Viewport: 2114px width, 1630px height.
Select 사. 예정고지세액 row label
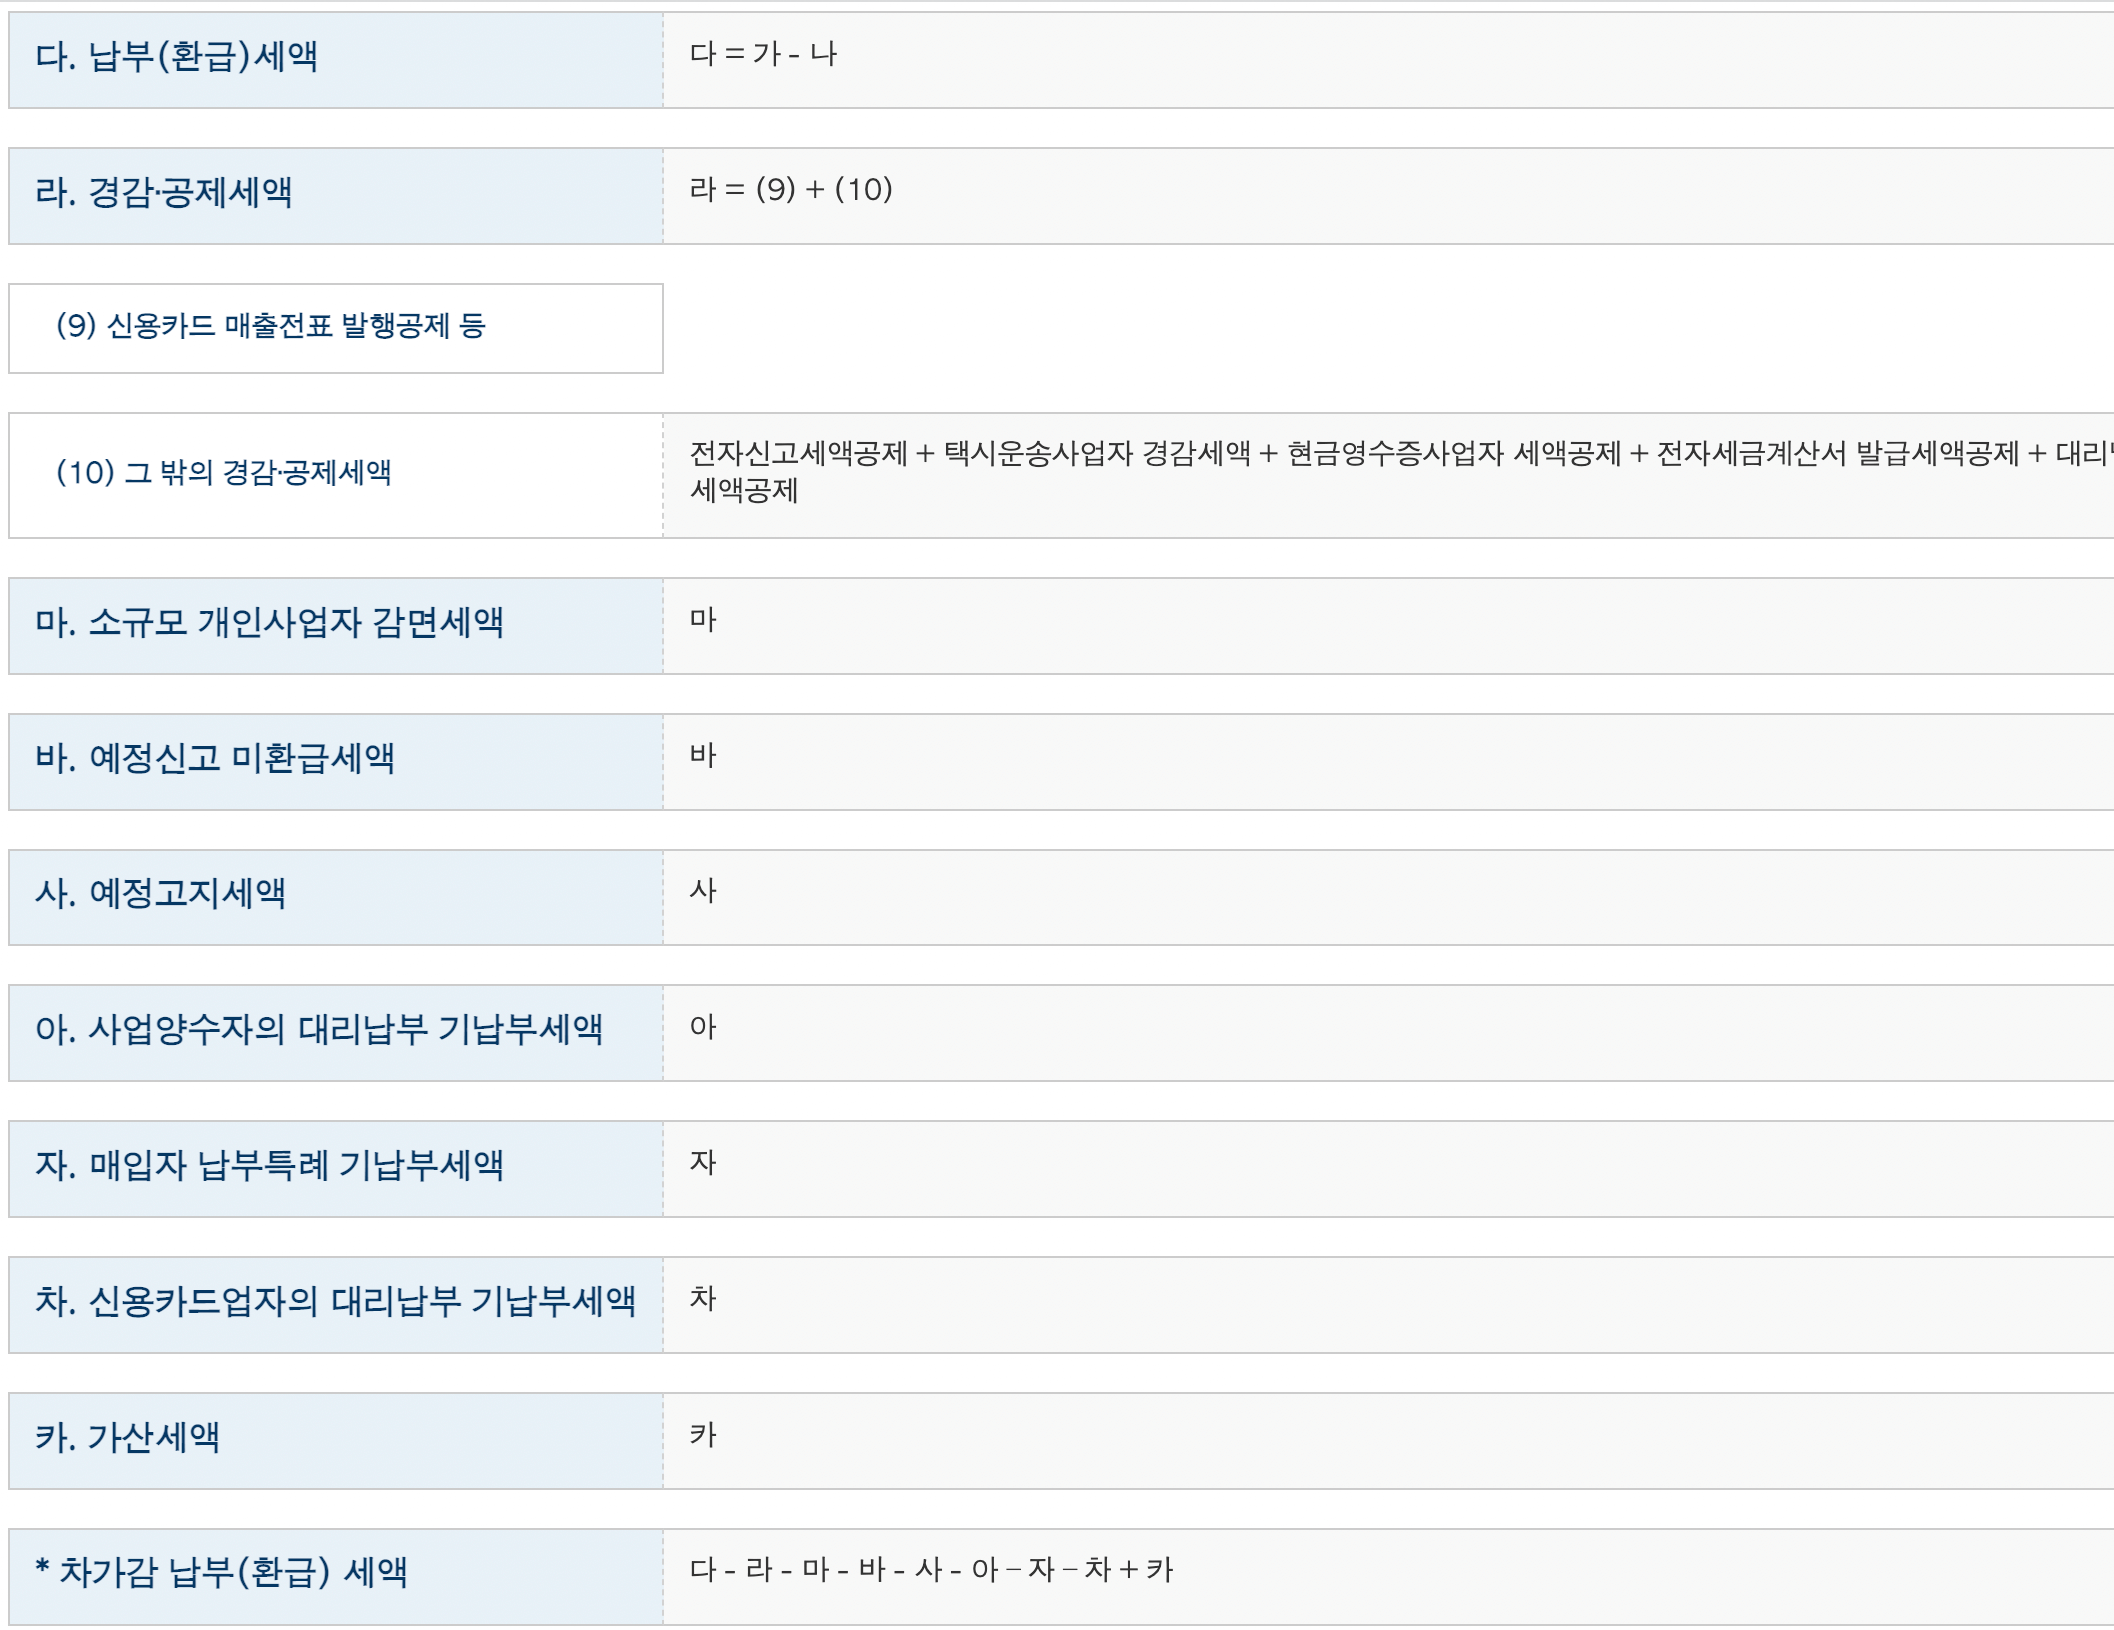click(x=160, y=894)
